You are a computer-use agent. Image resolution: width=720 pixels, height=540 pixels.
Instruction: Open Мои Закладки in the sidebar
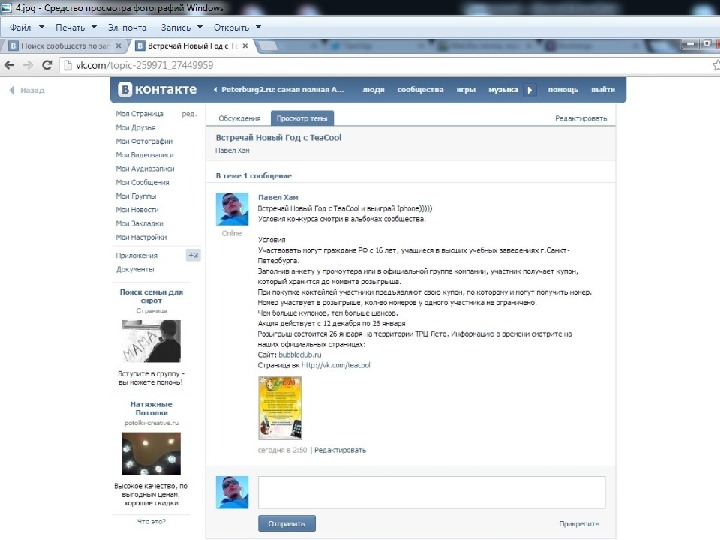pyautogui.click(x=140, y=224)
